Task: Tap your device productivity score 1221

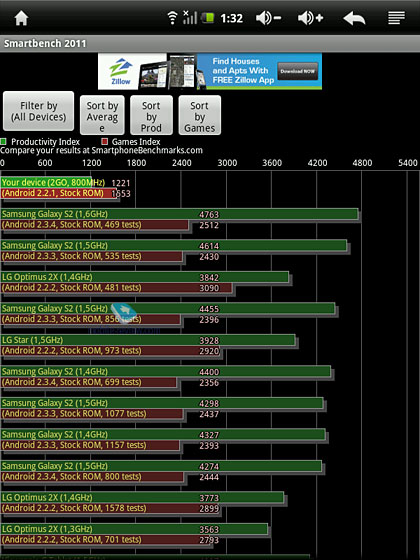Action: [121, 183]
